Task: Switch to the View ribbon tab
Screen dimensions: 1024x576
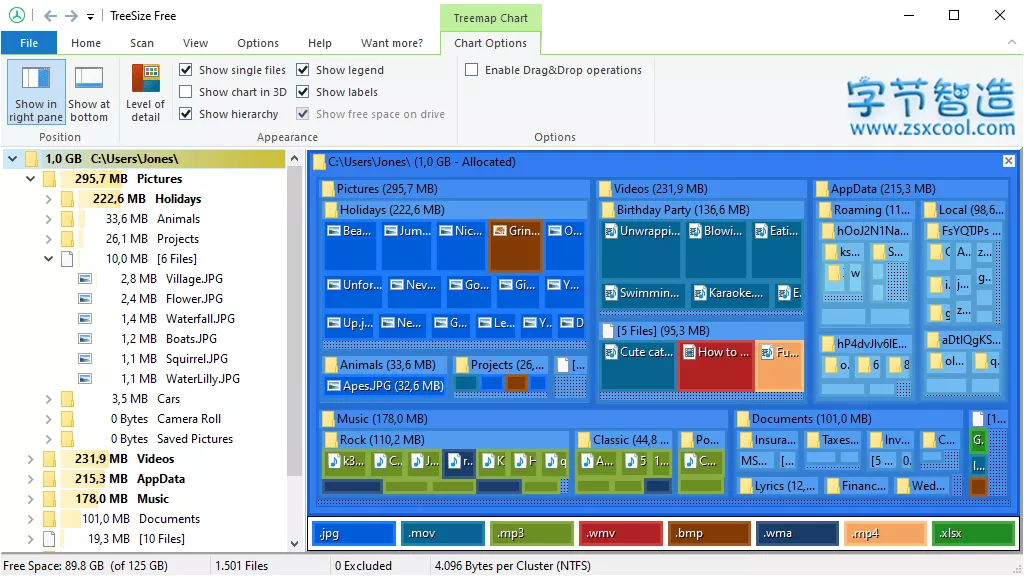Action: (195, 43)
